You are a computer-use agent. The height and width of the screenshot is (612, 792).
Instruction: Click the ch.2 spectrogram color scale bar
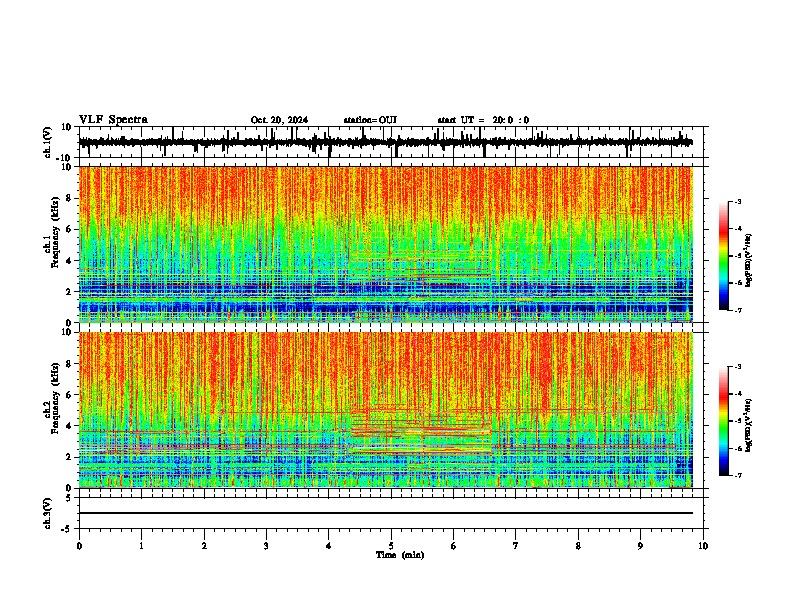pyautogui.click(x=724, y=421)
